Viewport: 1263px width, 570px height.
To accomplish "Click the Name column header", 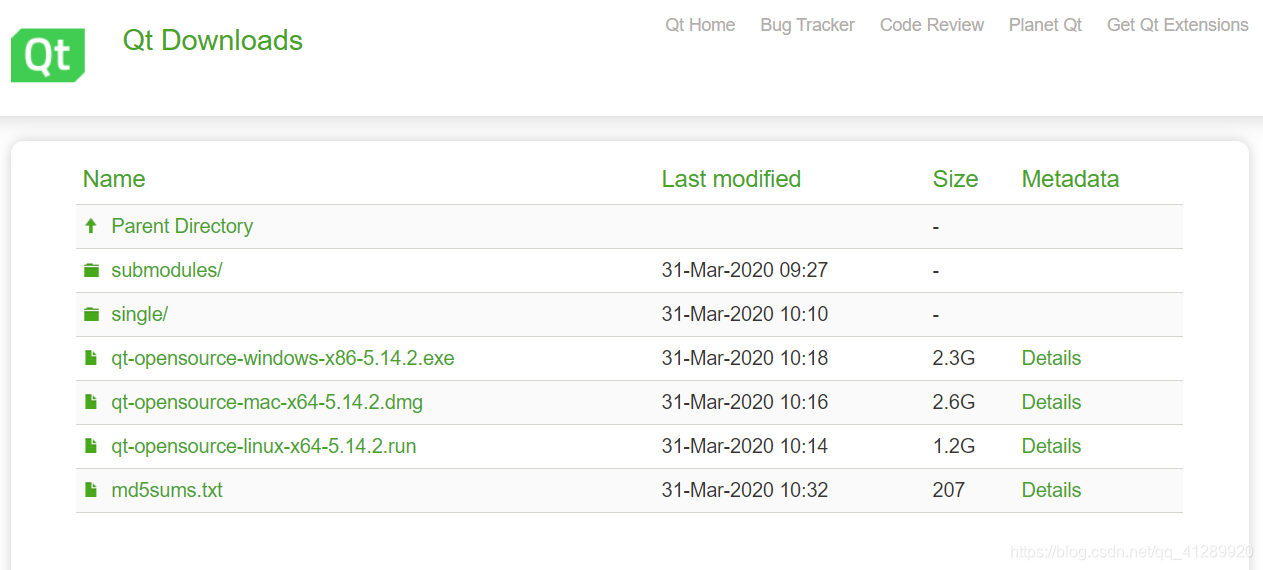I will coord(114,179).
